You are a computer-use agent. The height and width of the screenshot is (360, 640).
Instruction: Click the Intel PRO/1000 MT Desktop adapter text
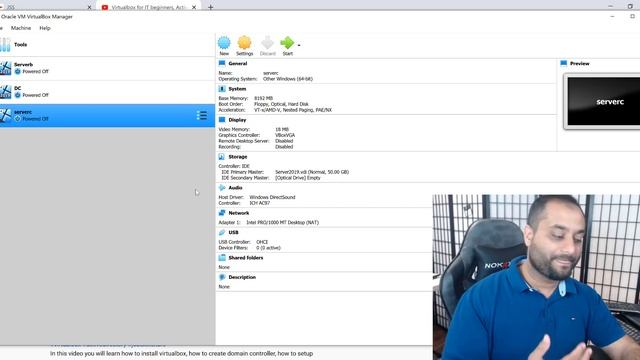pos(282,222)
